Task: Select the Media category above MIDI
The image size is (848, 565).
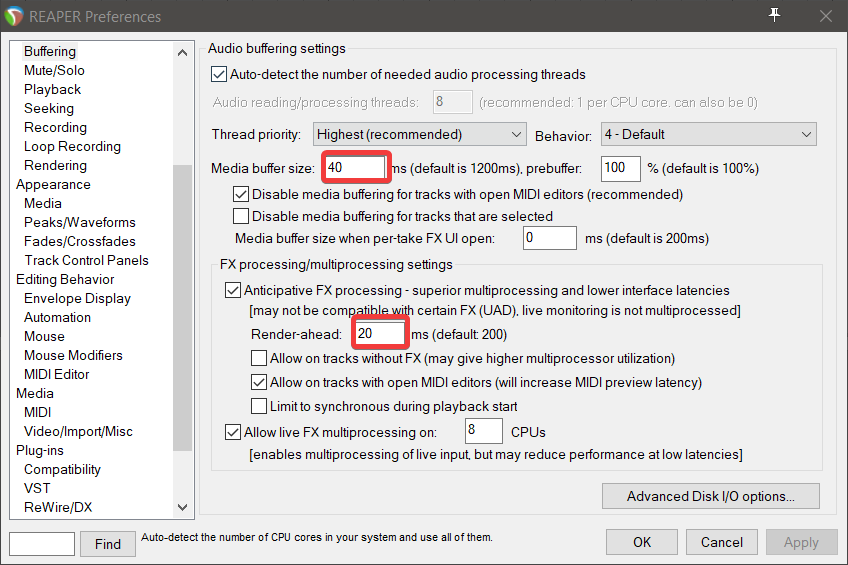Action: click(35, 393)
